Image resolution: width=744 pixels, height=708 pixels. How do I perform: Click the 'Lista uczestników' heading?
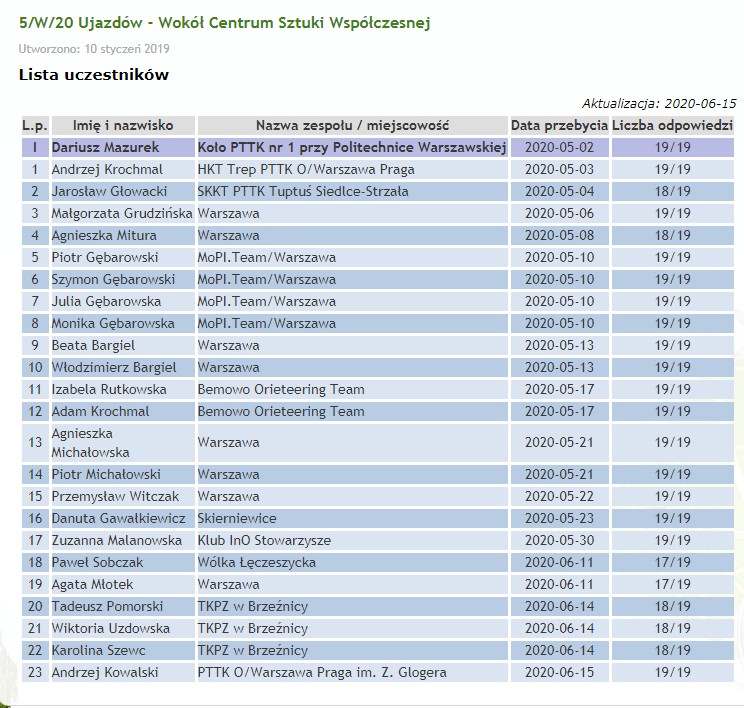tap(93, 75)
